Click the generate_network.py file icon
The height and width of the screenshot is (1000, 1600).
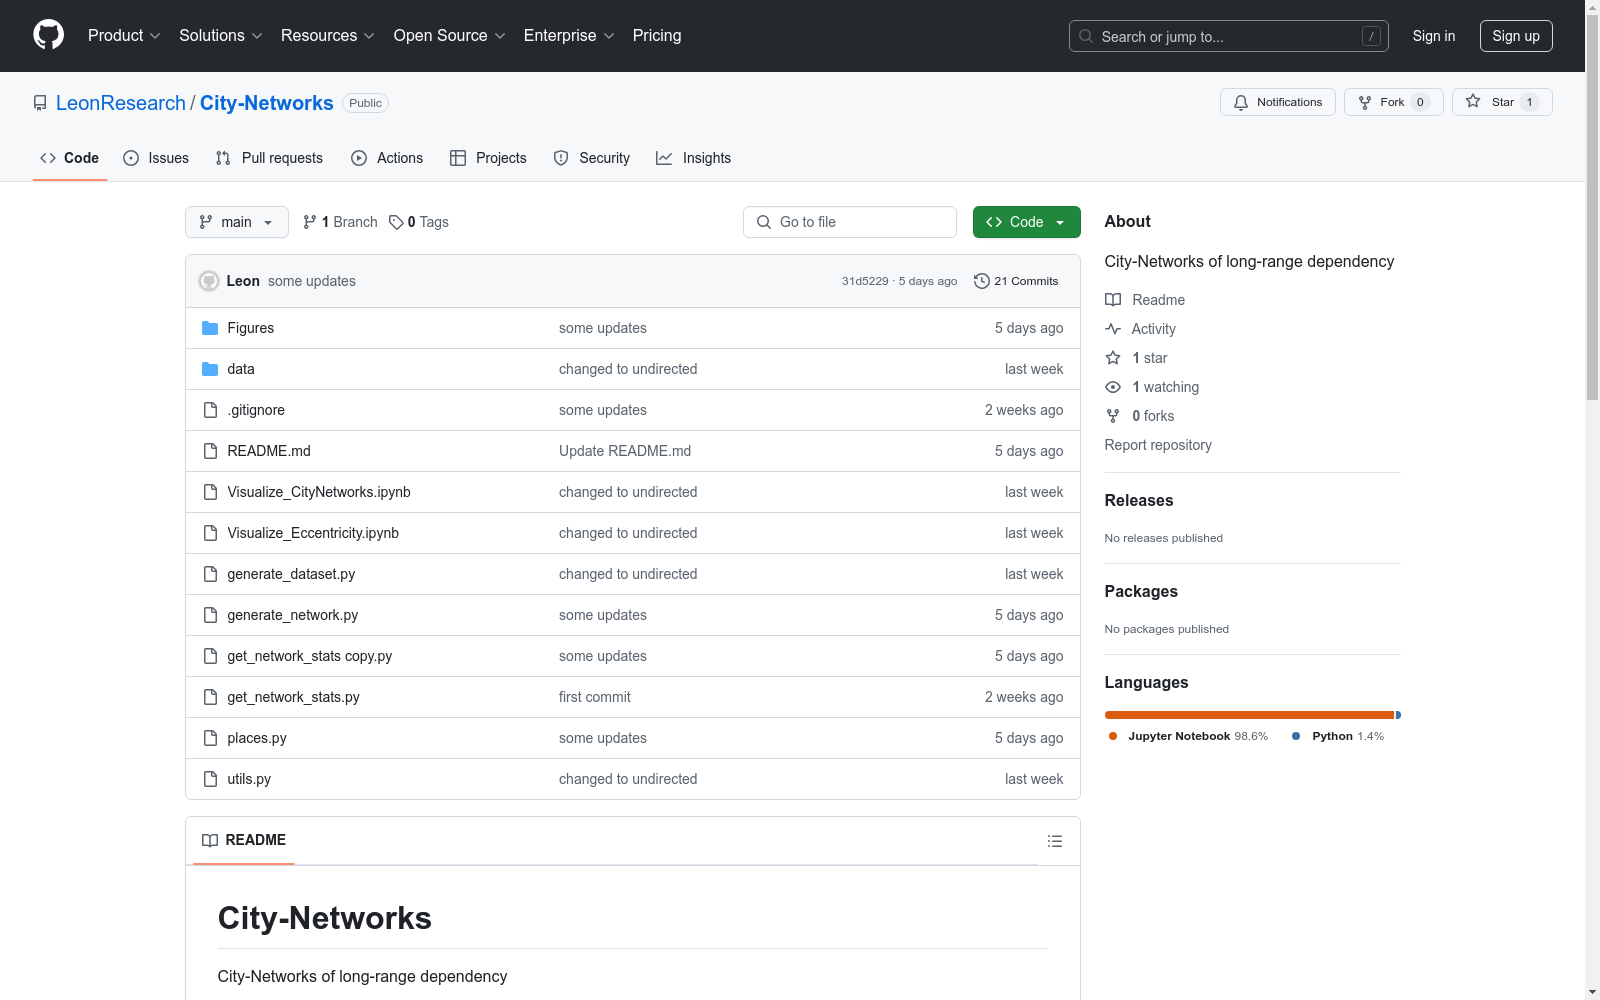(210, 615)
